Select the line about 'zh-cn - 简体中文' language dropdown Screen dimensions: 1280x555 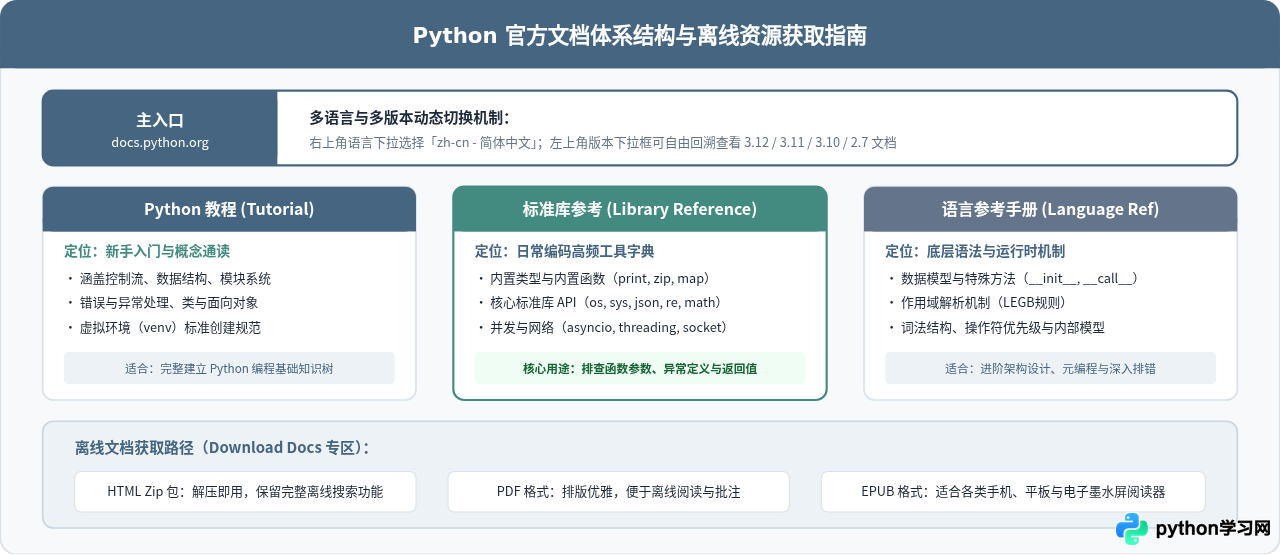coord(603,143)
